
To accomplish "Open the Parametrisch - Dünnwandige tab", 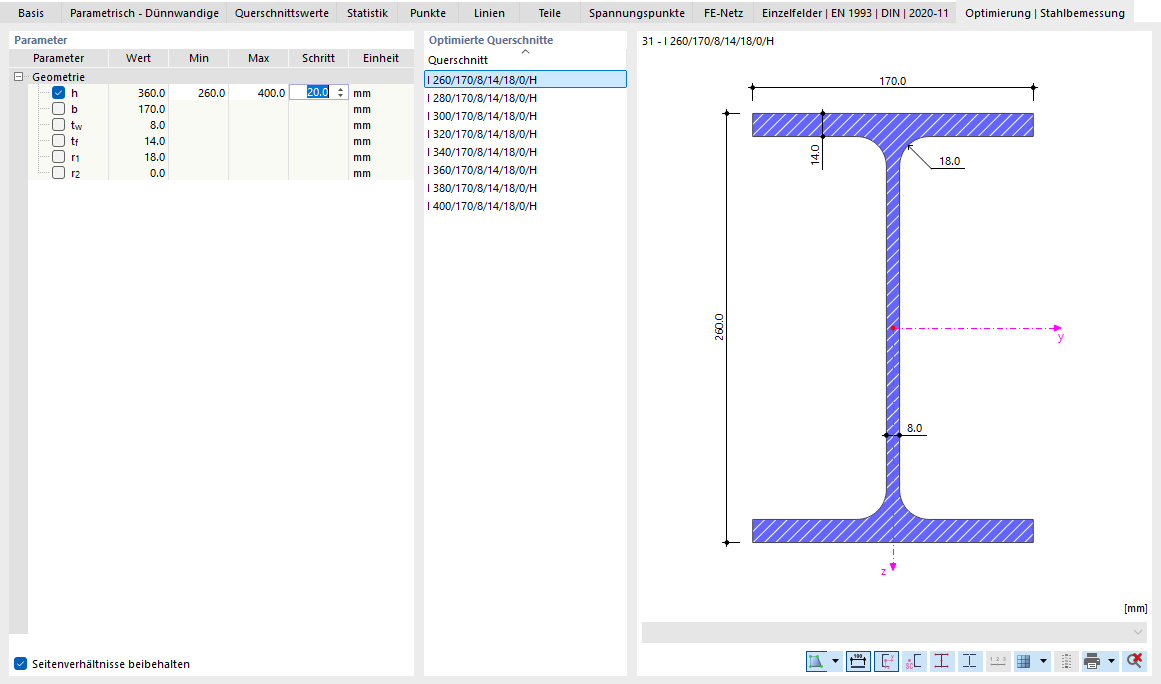I will tap(144, 13).
